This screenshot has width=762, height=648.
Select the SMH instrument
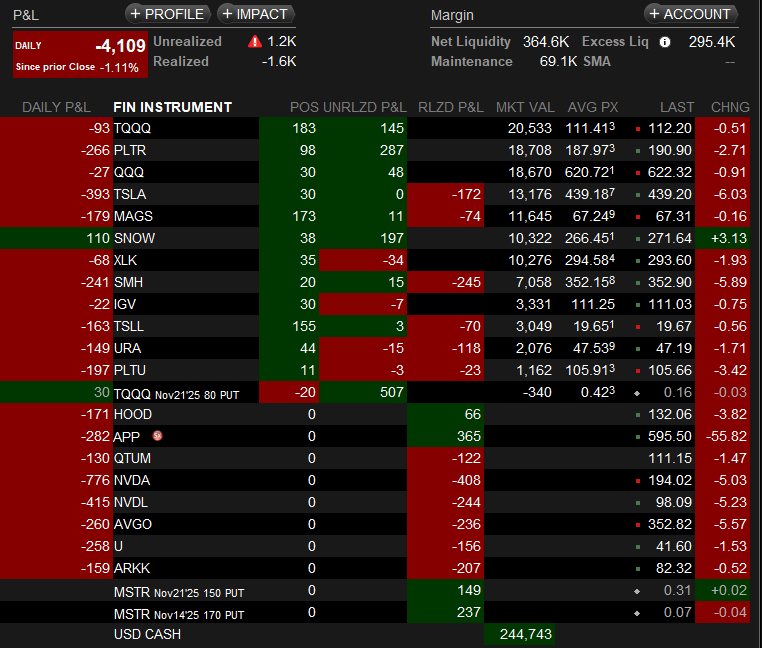click(128, 282)
